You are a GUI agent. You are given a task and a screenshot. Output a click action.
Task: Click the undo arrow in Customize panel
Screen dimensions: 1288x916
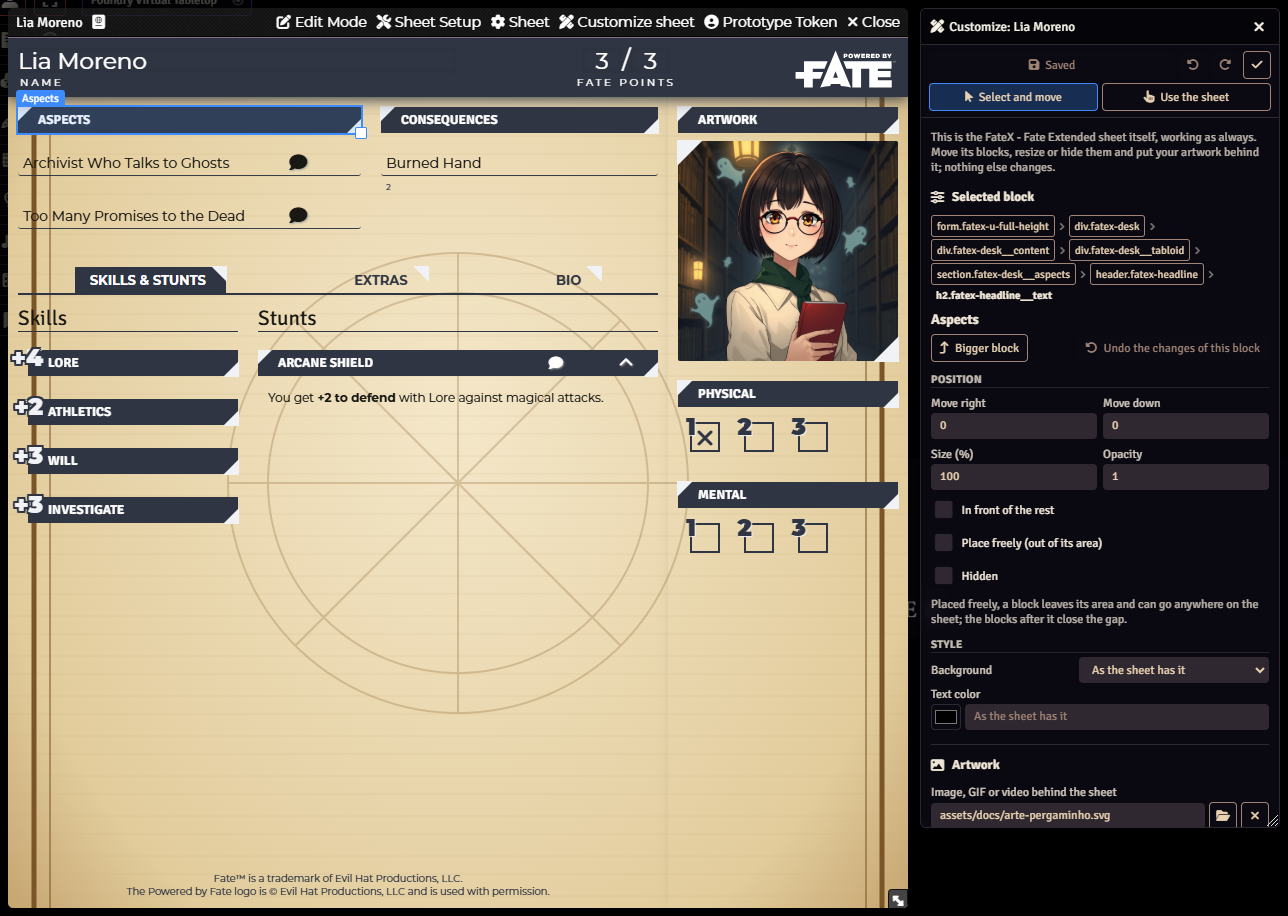coord(1192,65)
